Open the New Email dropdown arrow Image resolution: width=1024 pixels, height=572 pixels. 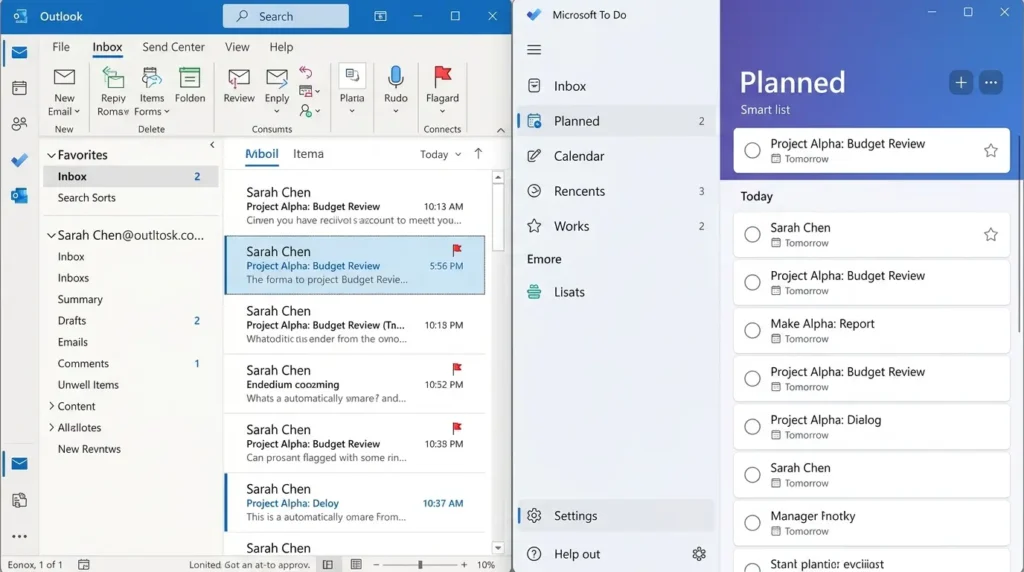pos(77,112)
